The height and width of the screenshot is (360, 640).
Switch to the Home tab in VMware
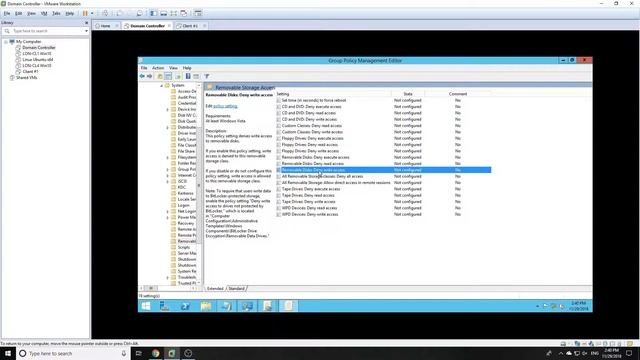click(x=105, y=26)
